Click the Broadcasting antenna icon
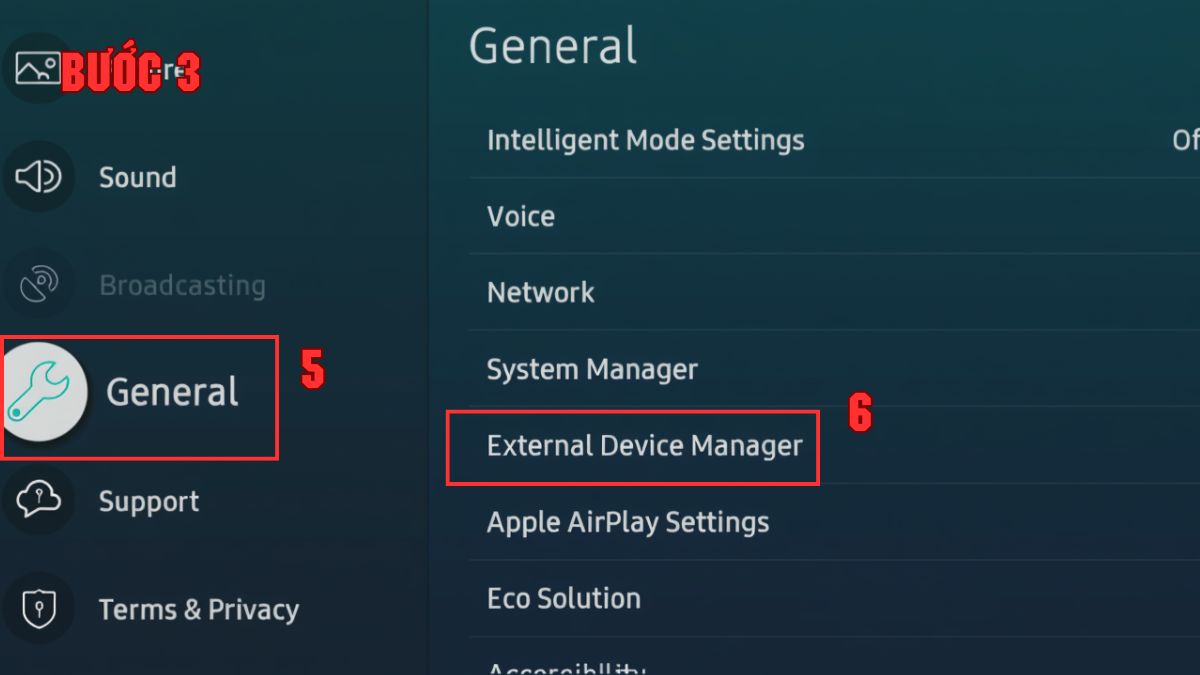The width and height of the screenshot is (1200, 675). 38,284
